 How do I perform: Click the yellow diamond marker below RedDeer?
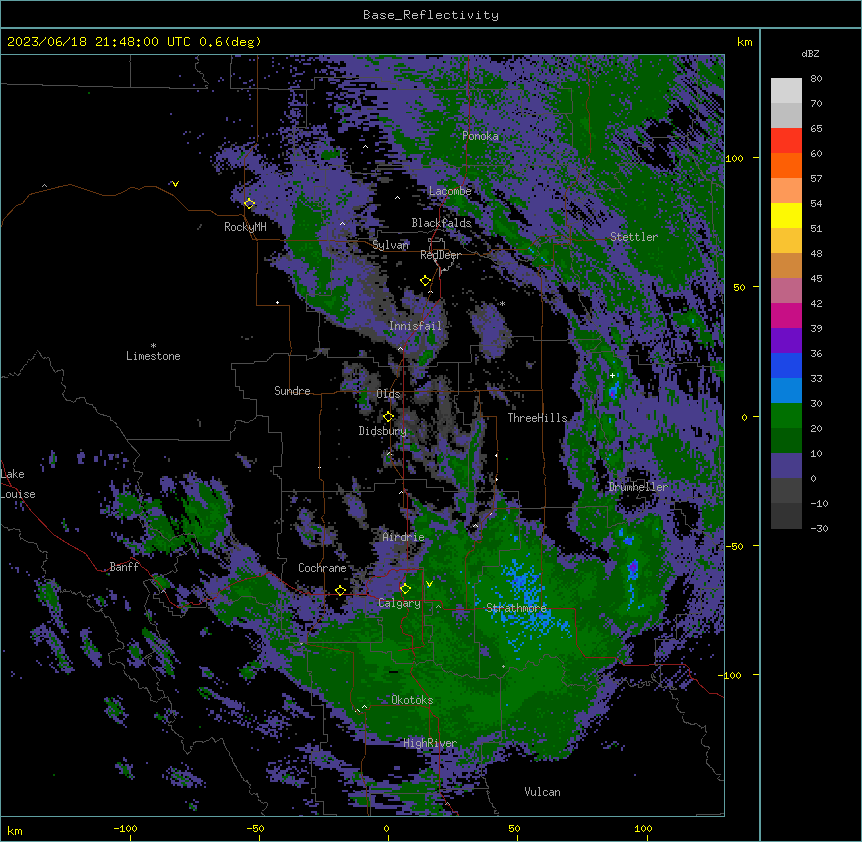click(x=426, y=281)
